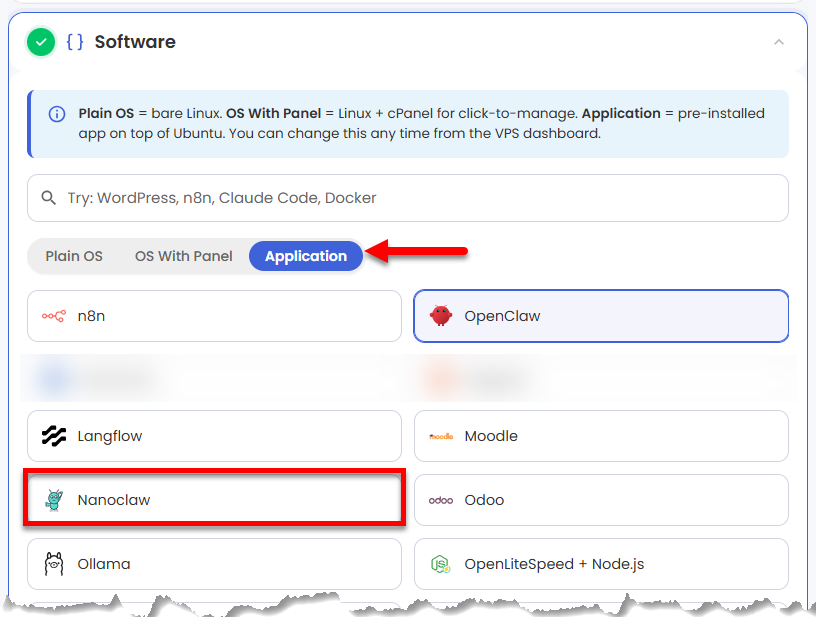Click the green Node.js hexagon icon
816x617 pixels.
(x=441, y=564)
